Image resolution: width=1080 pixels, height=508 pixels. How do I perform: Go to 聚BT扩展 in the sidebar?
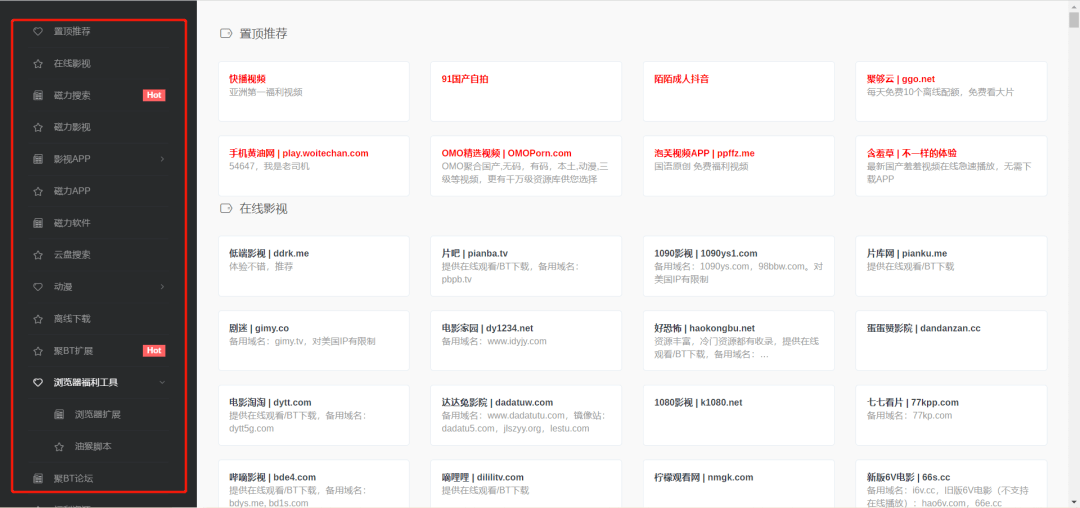tap(100, 350)
